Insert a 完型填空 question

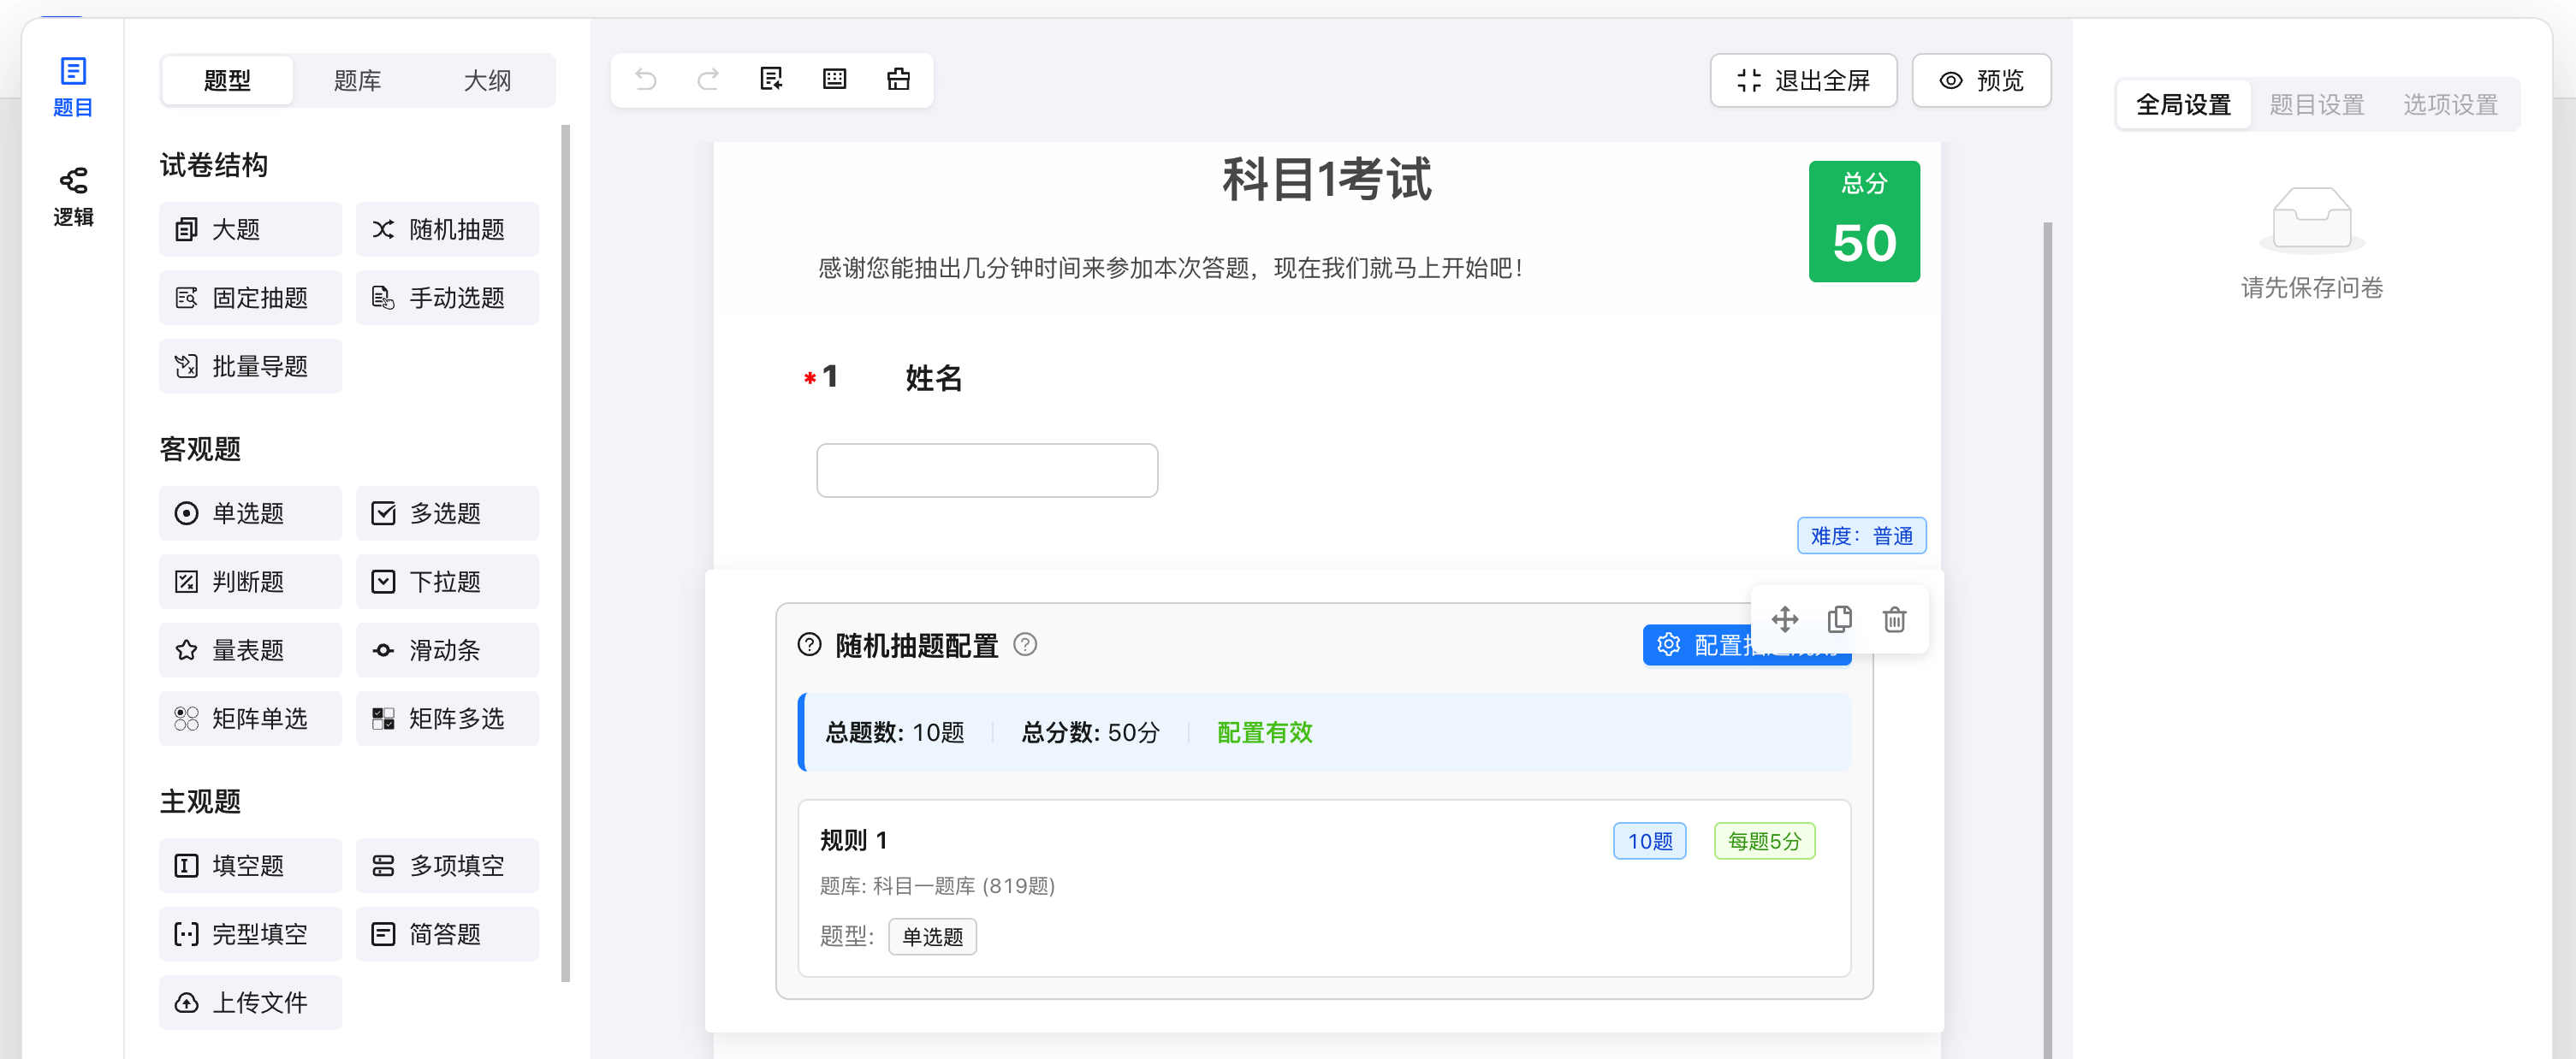coord(250,934)
